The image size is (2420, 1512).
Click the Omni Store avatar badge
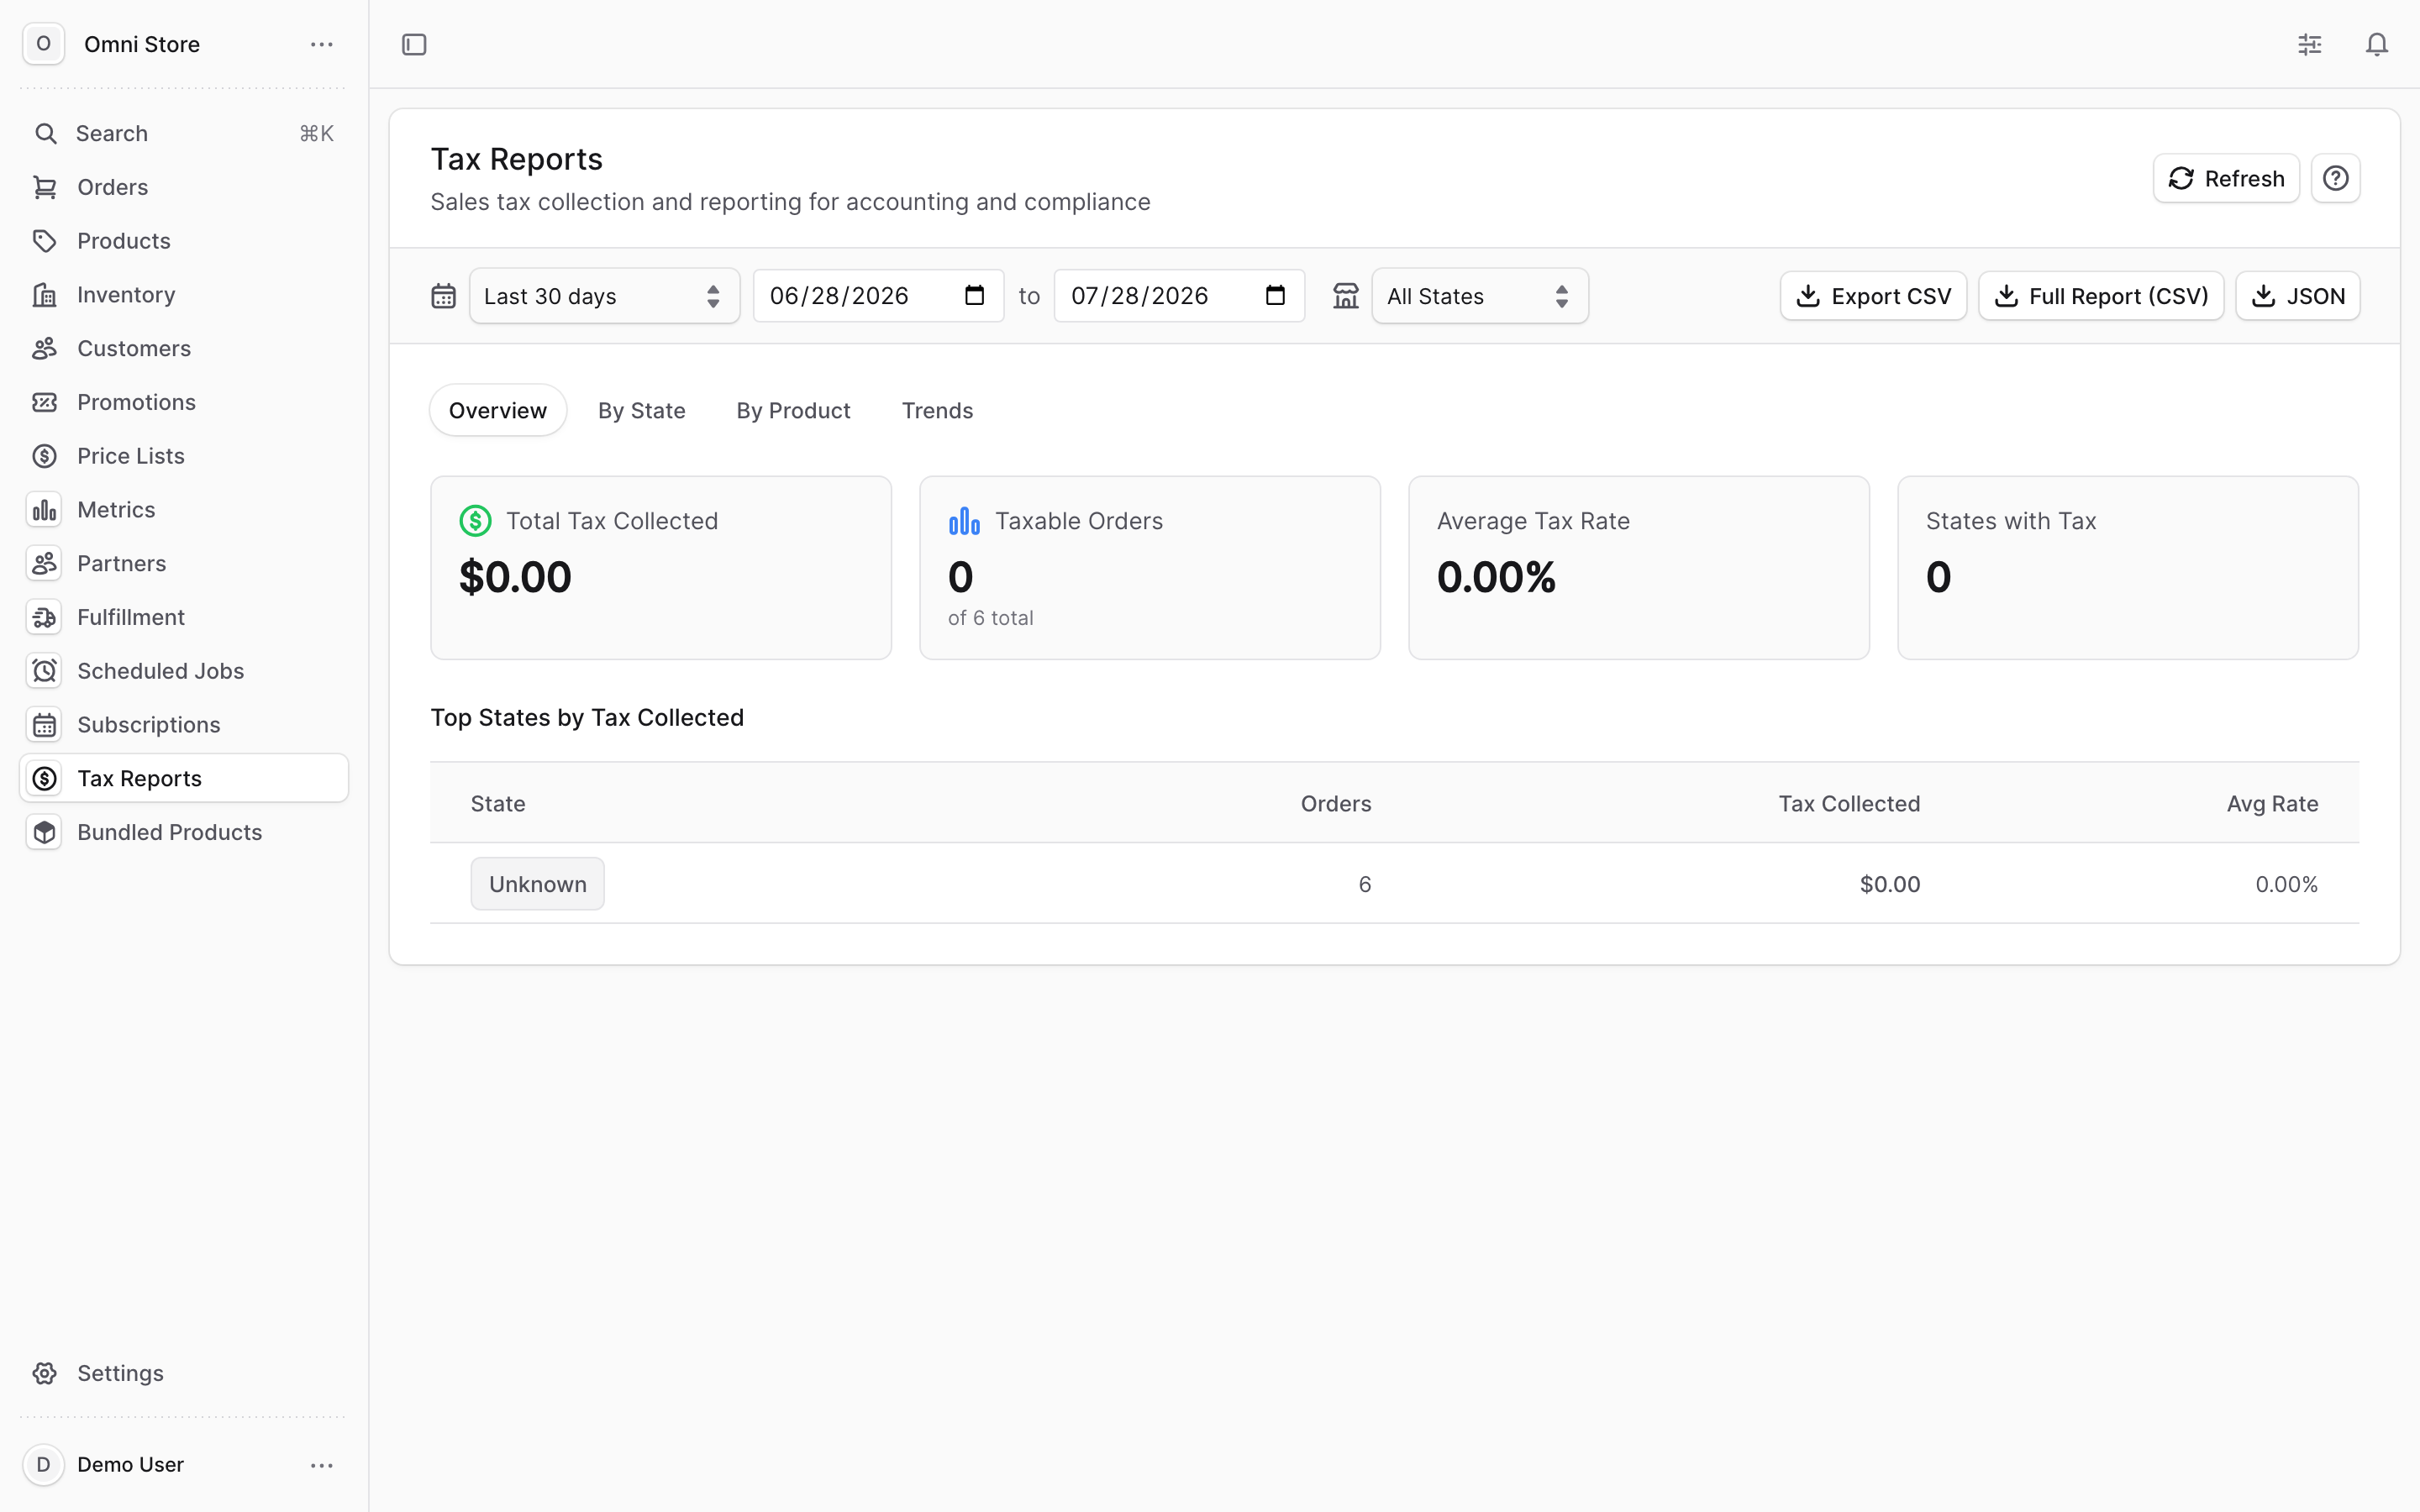click(x=43, y=44)
